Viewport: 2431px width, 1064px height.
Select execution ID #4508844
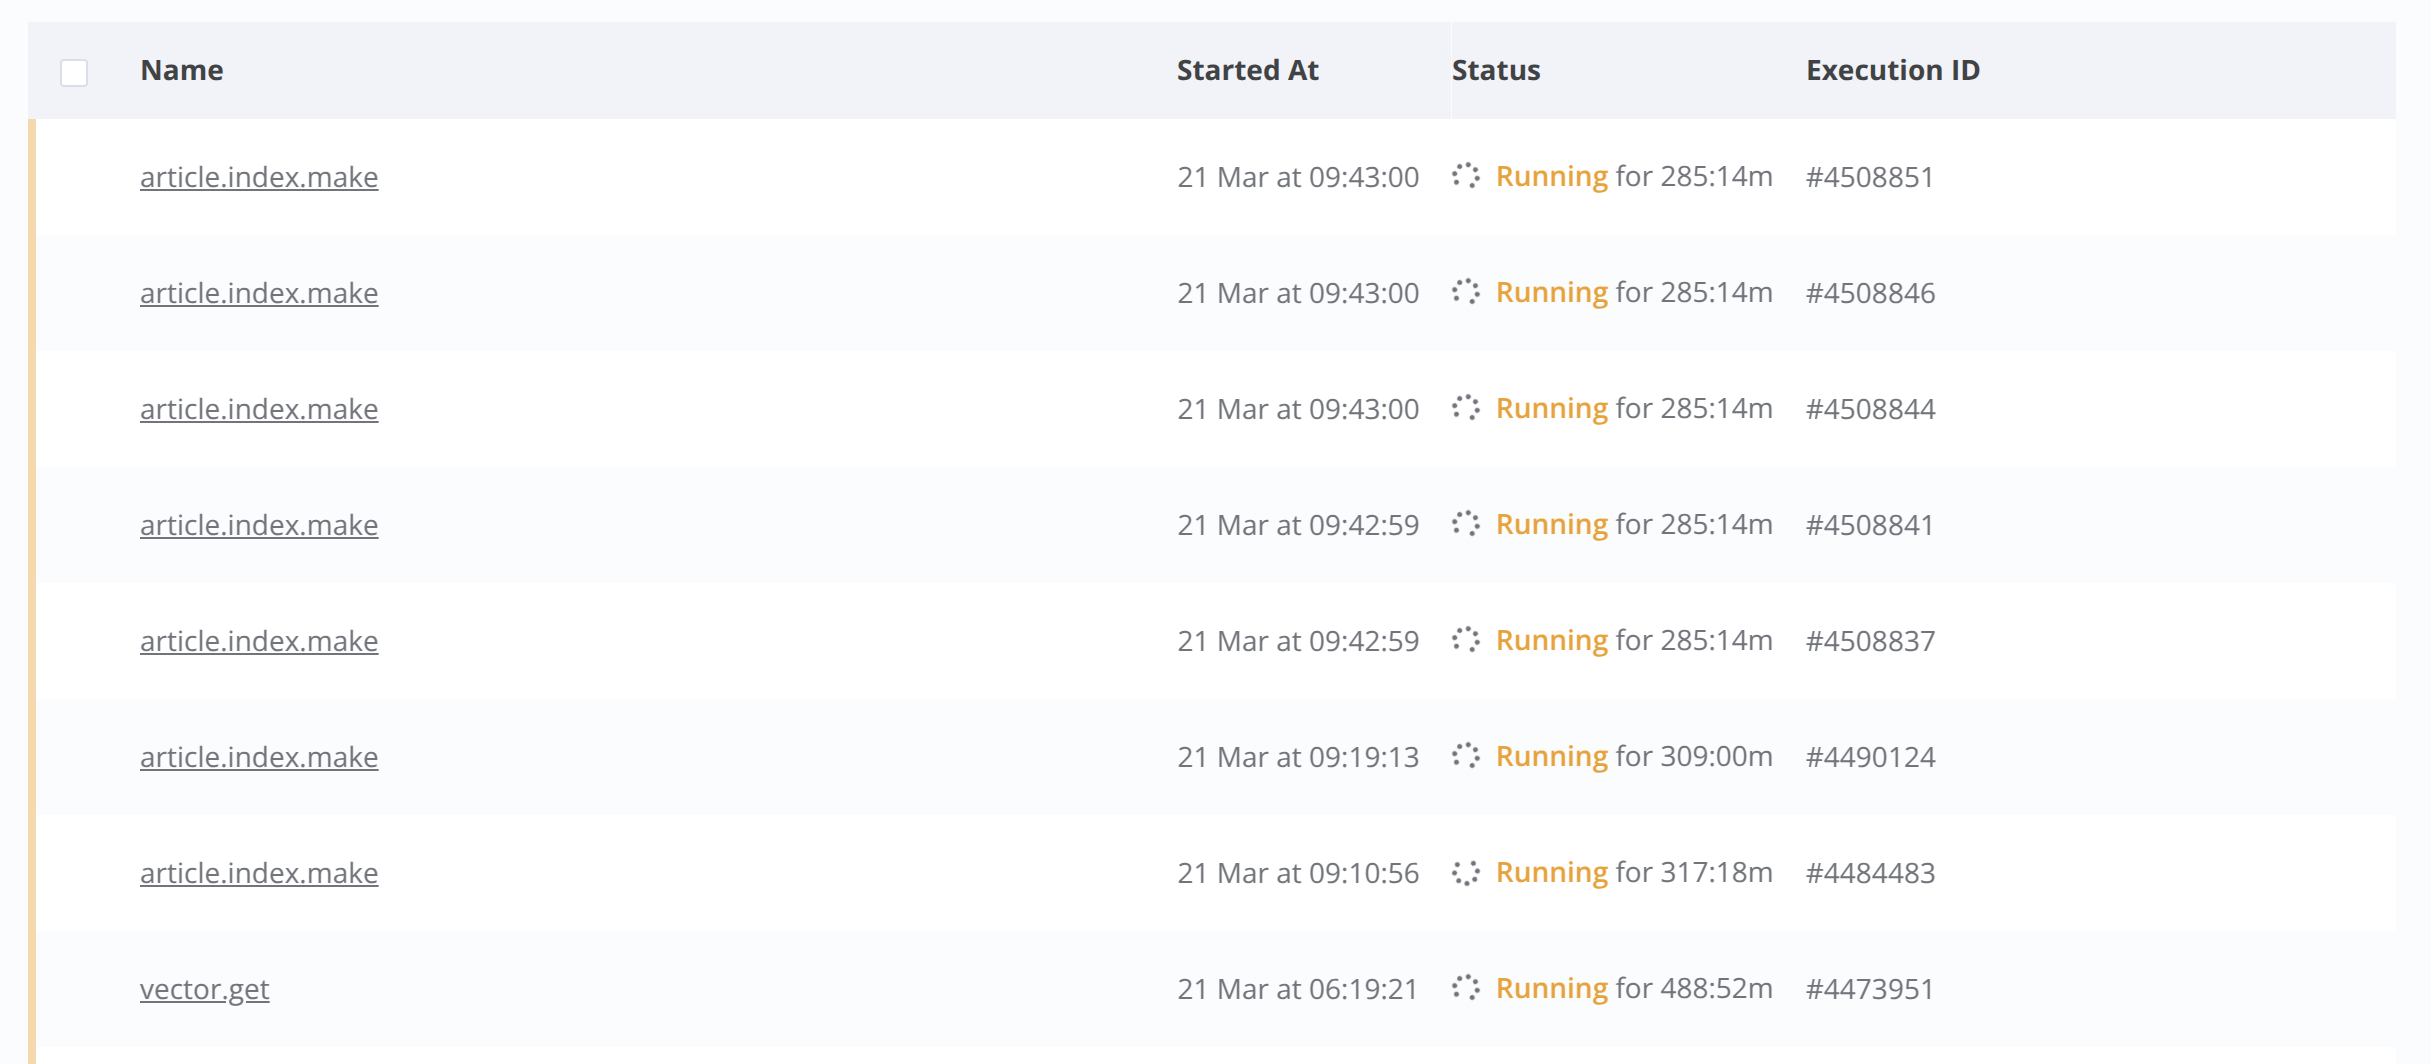(1870, 409)
